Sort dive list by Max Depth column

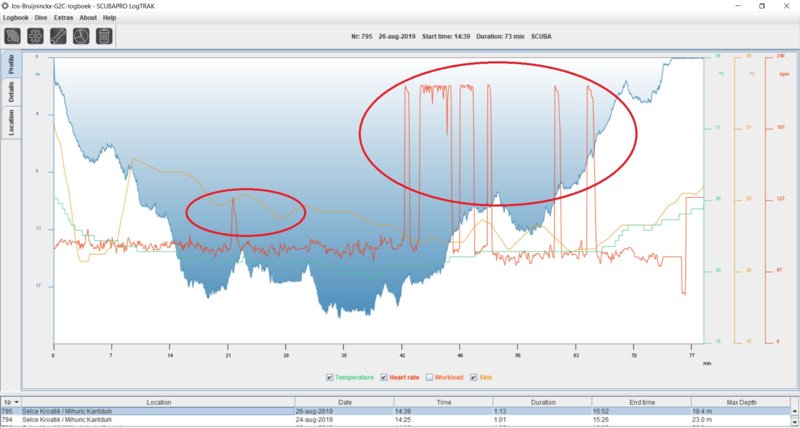coord(743,400)
